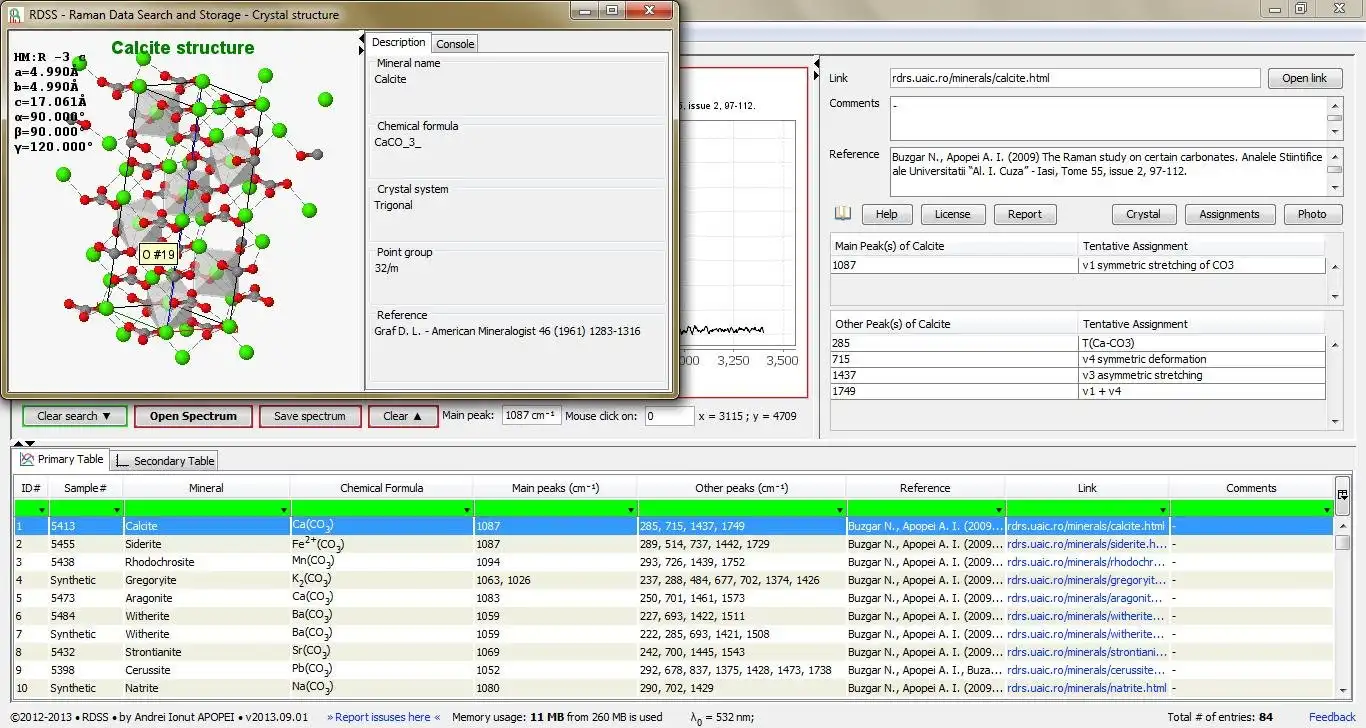Open the Link column filter dropdown

[1164, 510]
